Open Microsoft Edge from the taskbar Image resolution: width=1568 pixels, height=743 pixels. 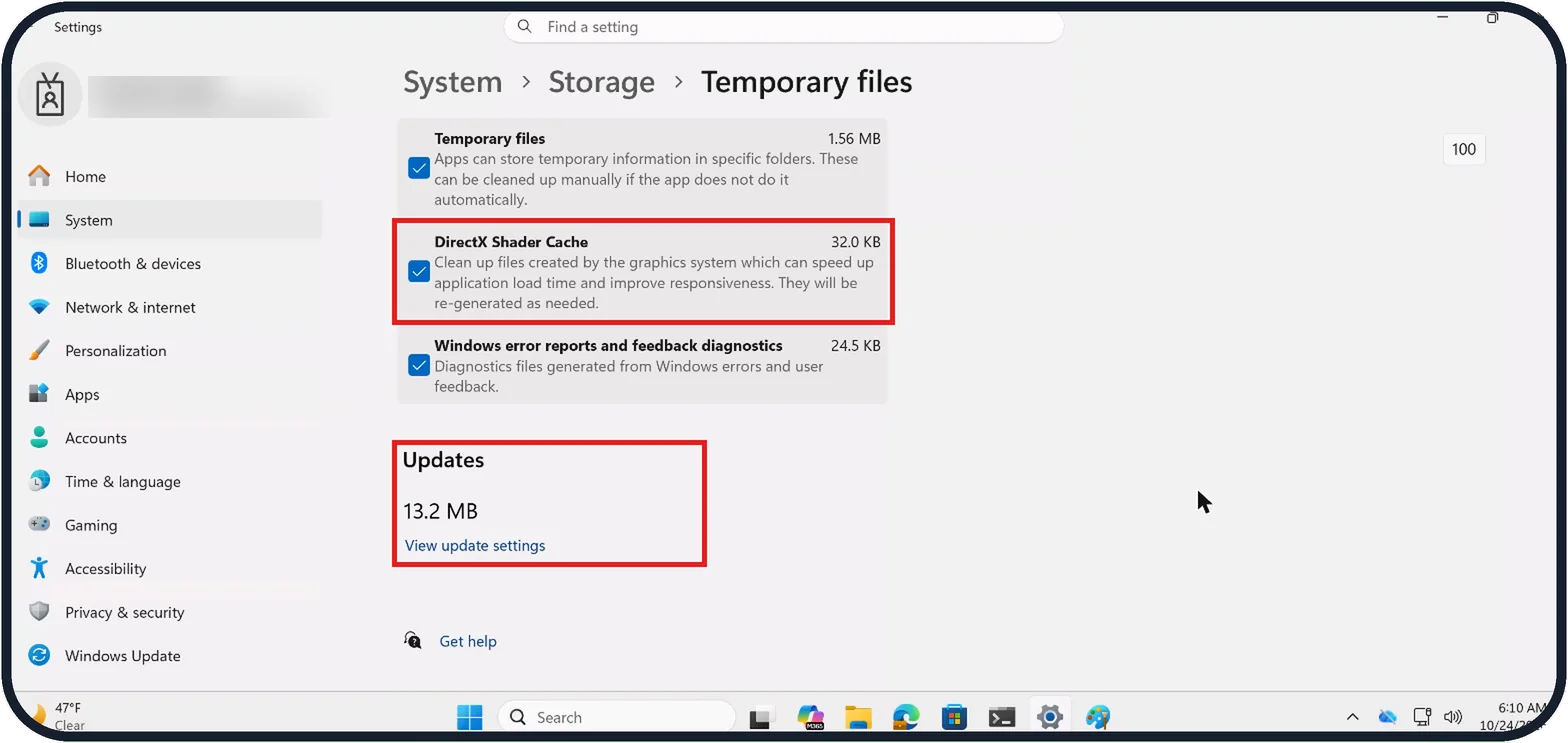click(906, 717)
